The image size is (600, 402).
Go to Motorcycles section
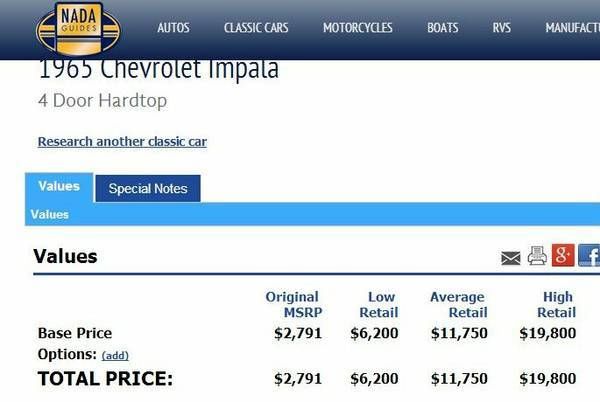click(357, 28)
